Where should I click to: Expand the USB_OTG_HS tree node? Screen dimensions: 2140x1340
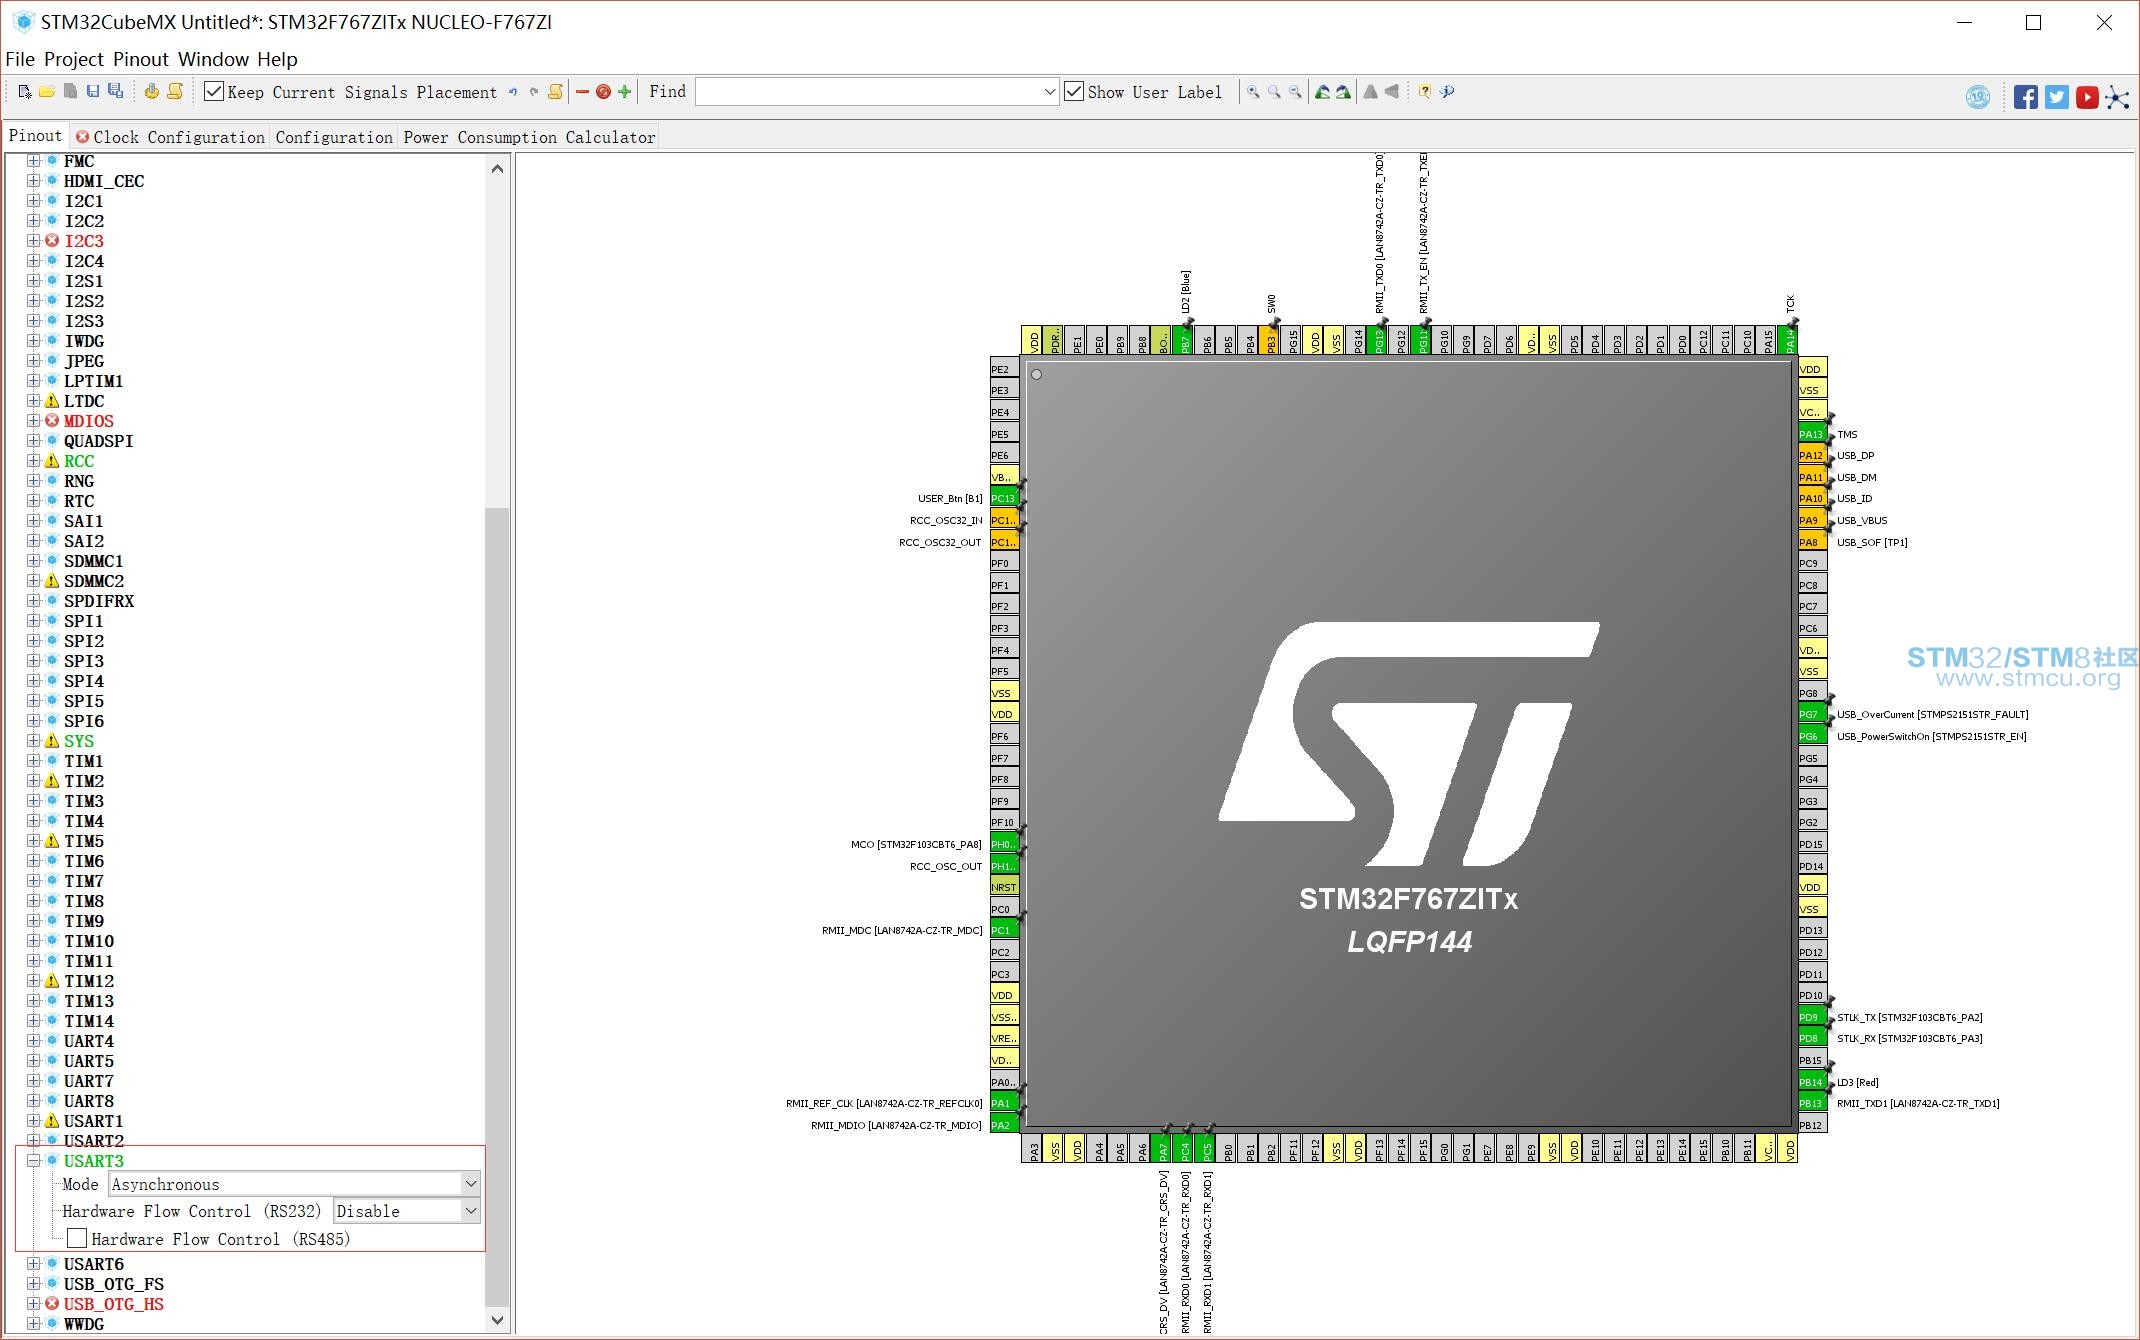[x=33, y=1304]
